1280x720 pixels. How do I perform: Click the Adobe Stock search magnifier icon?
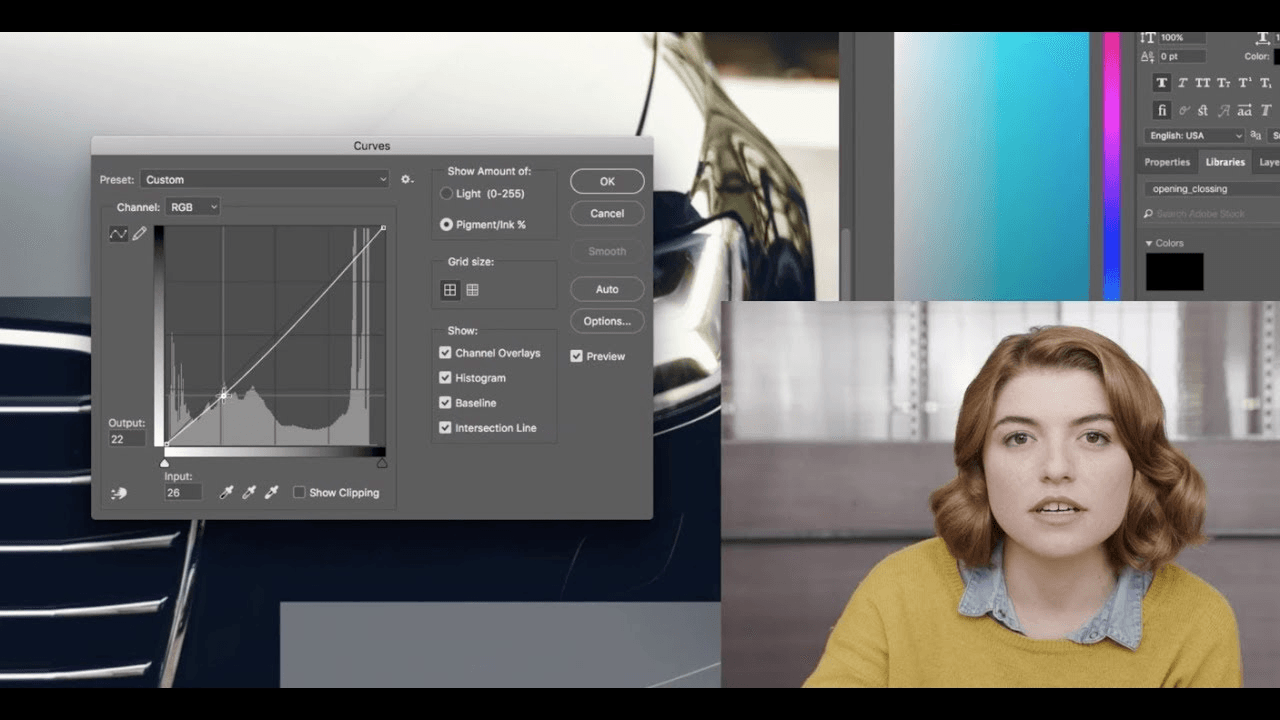[1148, 214]
